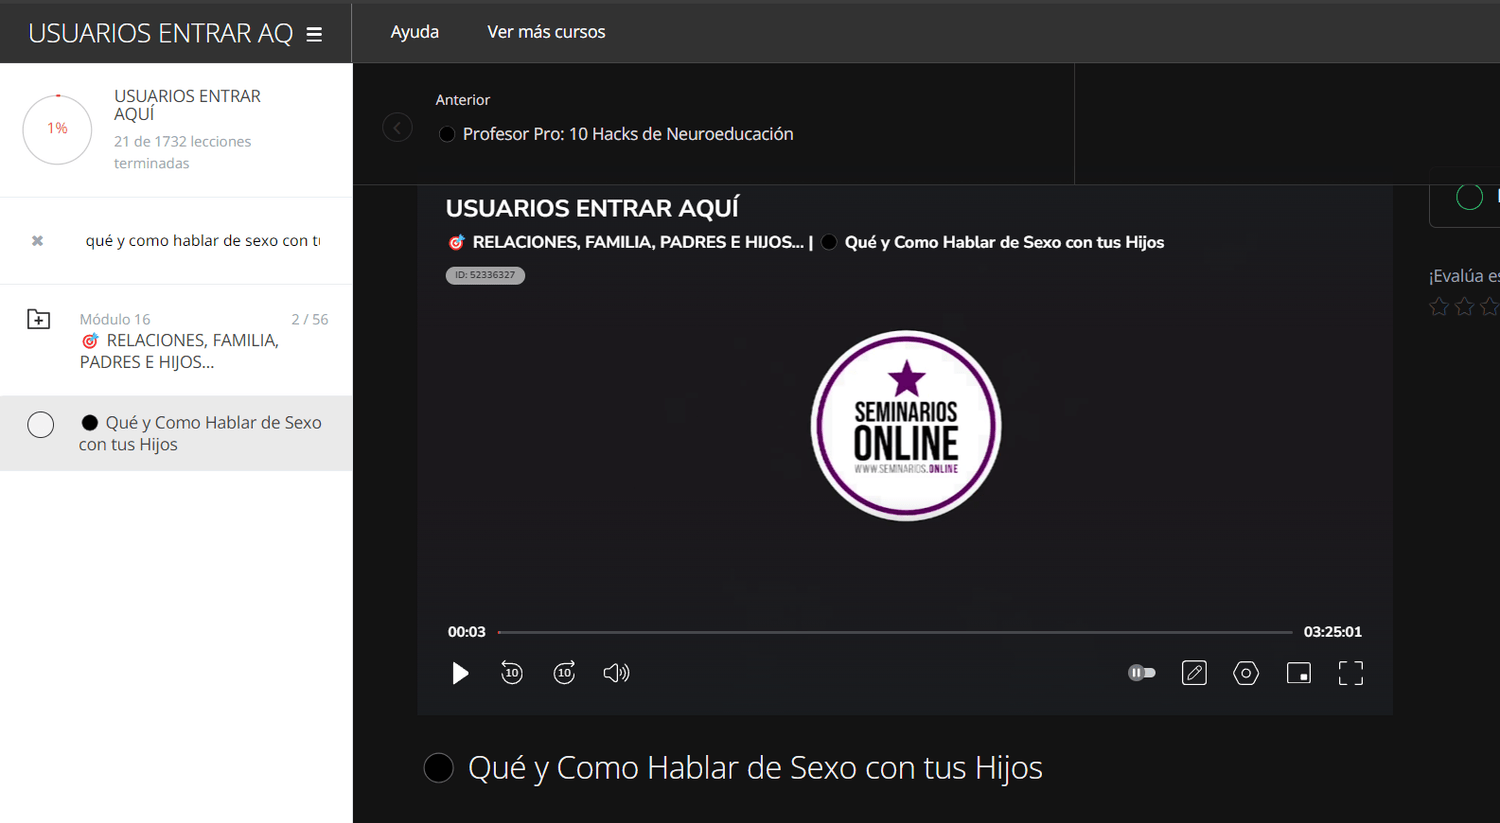1500x823 pixels.
Task: Open Ver más cursos menu item
Action: (x=546, y=32)
